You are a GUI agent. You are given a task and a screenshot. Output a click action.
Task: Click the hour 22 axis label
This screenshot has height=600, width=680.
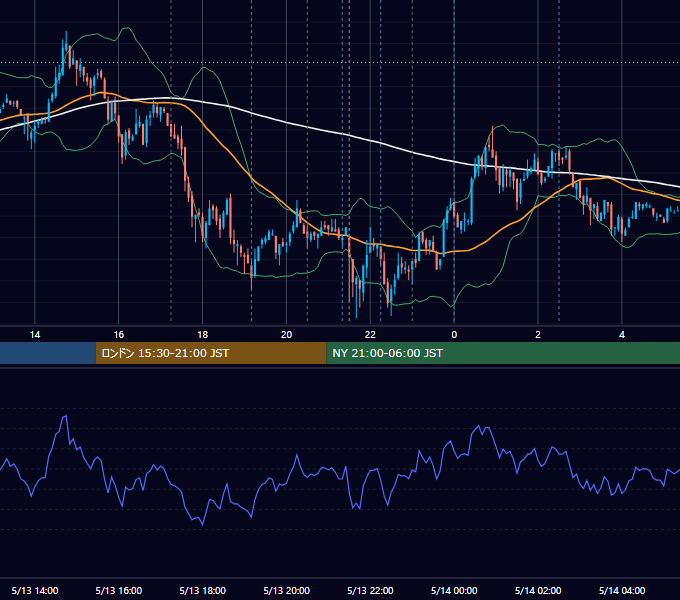pyautogui.click(x=370, y=335)
